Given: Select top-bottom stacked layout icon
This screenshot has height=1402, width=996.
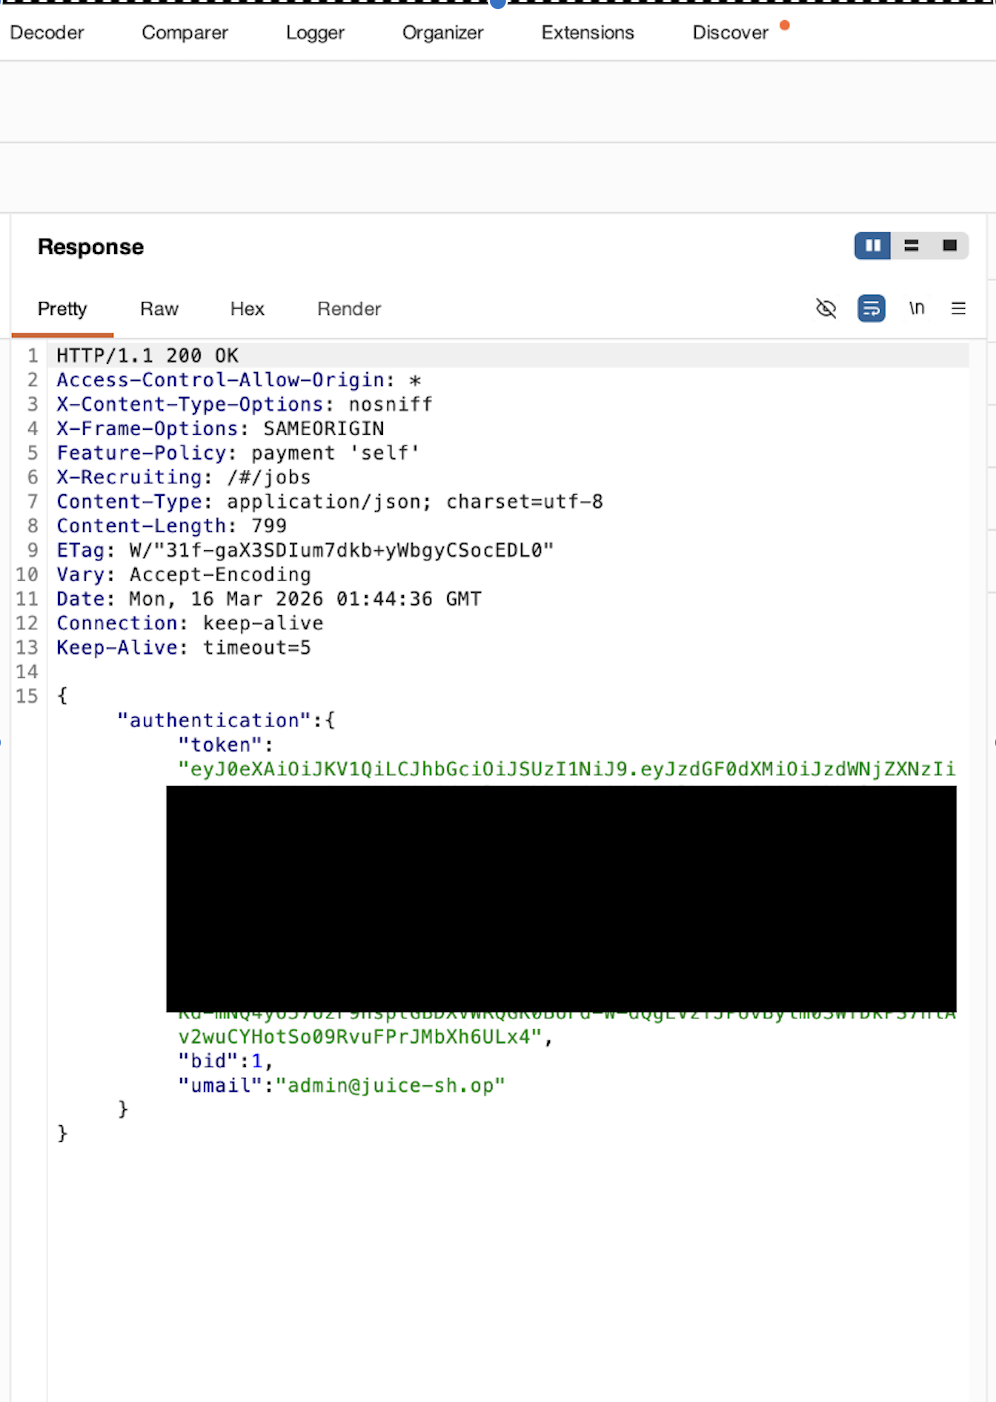Looking at the screenshot, I should [x=911, y=245].
